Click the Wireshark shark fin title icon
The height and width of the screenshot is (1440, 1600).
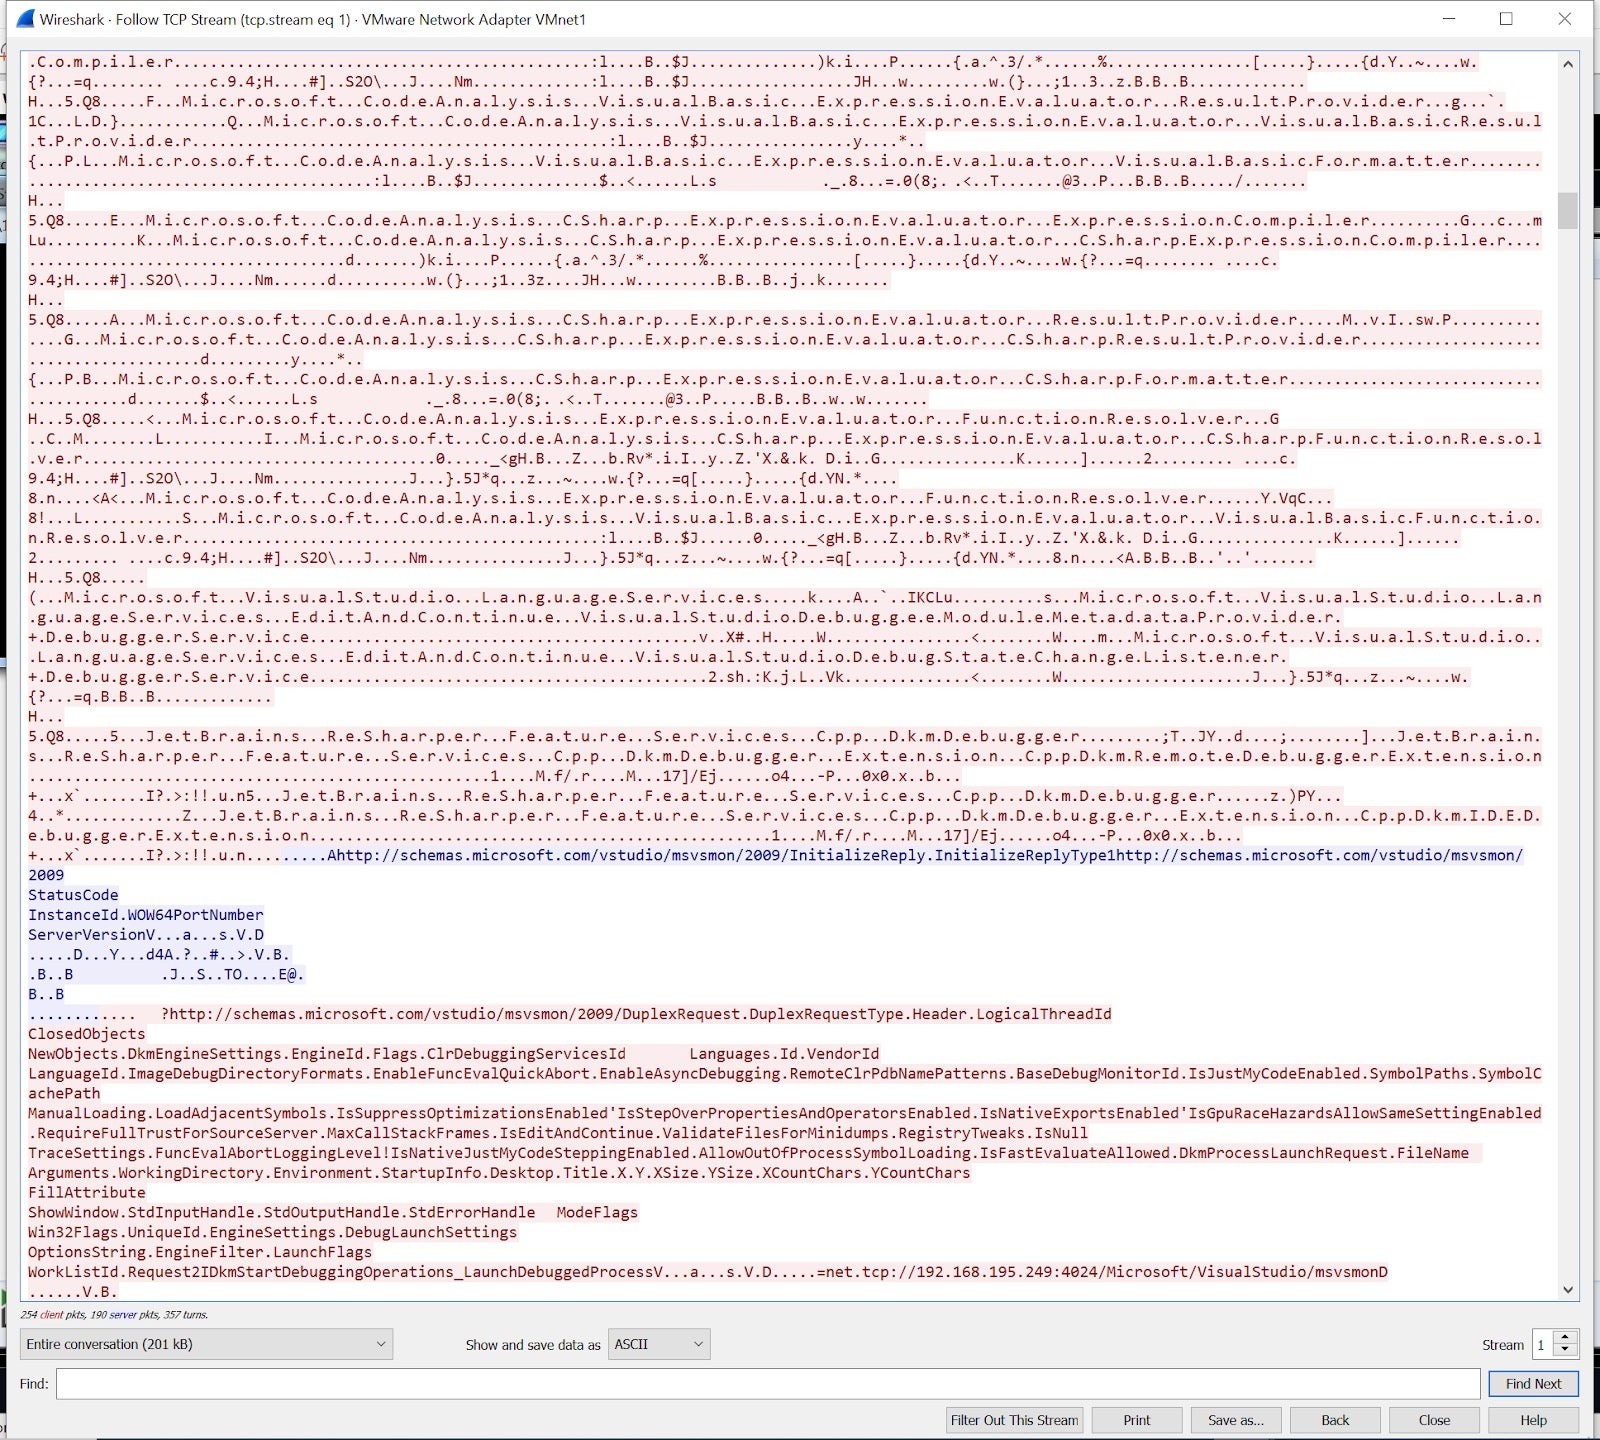(x=24, y=19)
